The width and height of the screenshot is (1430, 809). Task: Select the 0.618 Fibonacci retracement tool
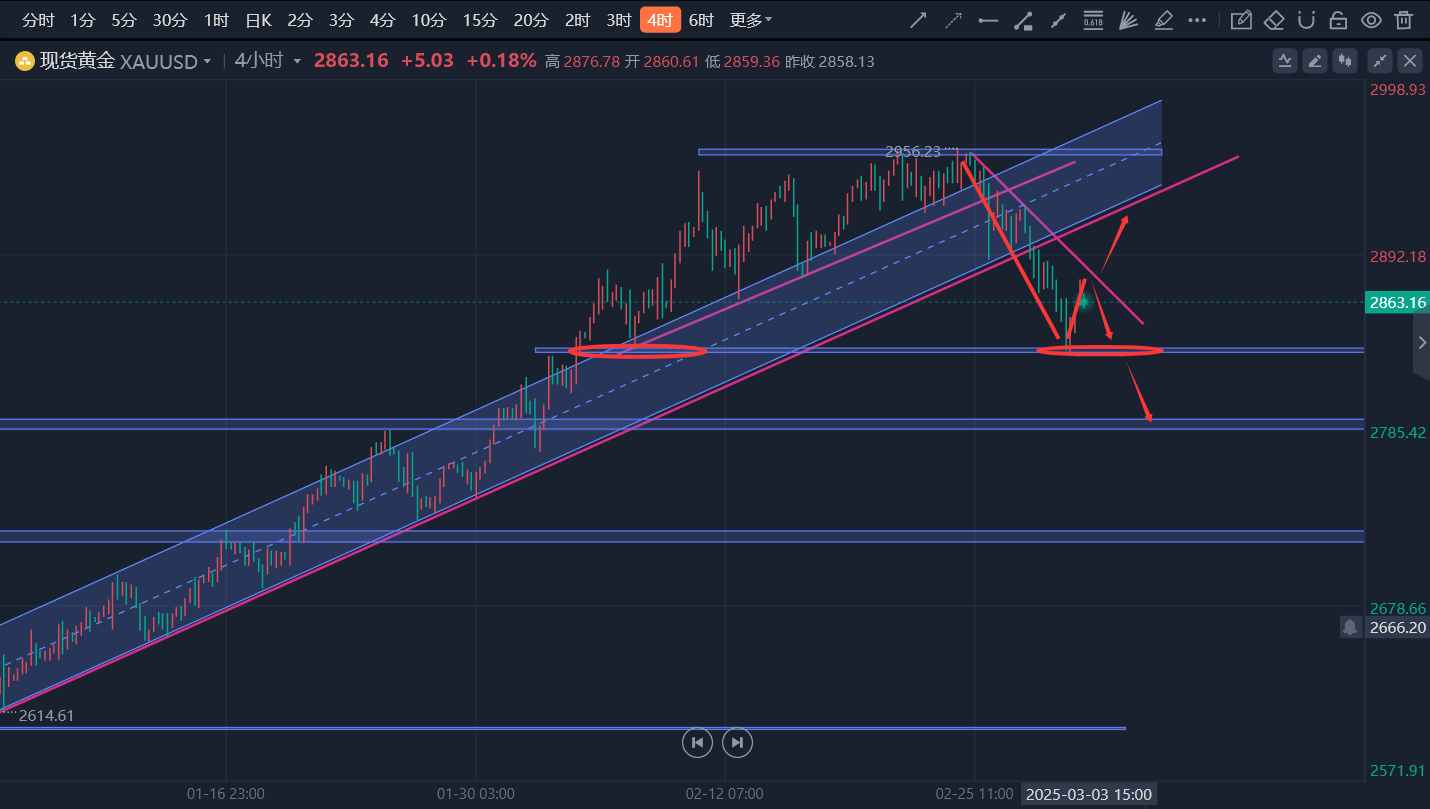1093,20
